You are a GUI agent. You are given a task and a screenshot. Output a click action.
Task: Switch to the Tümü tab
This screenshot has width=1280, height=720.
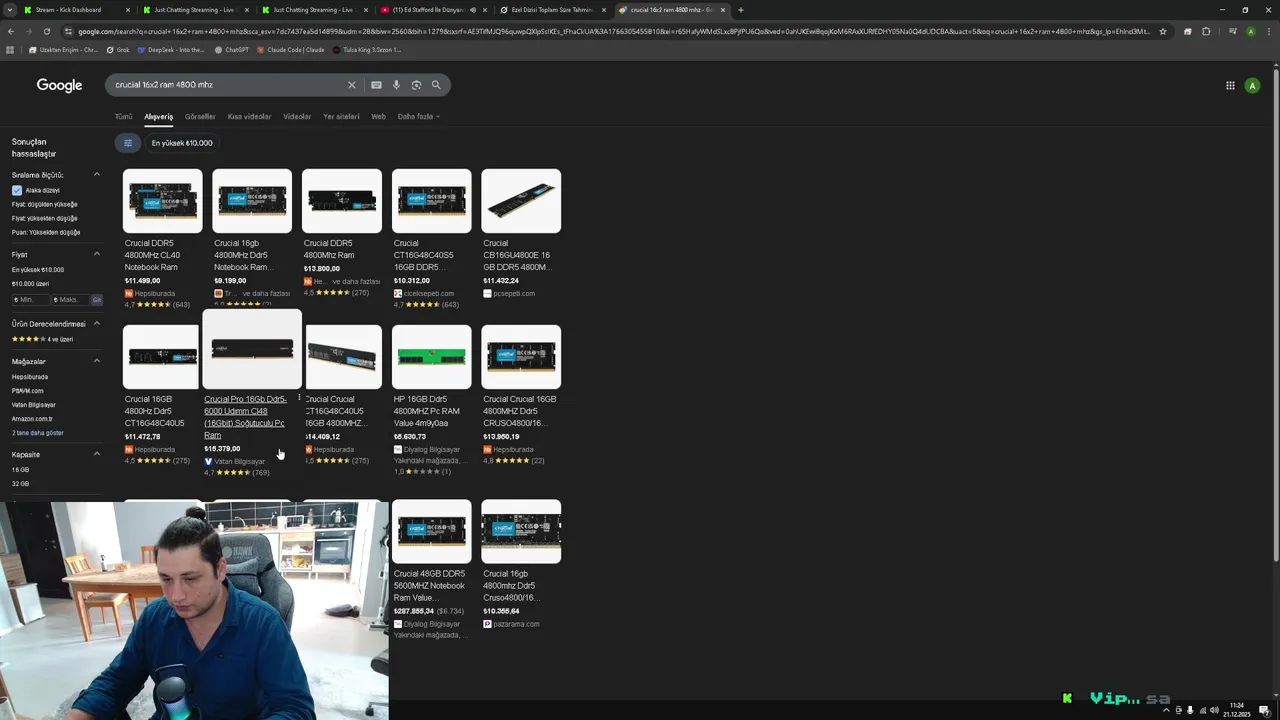point(123,117)
